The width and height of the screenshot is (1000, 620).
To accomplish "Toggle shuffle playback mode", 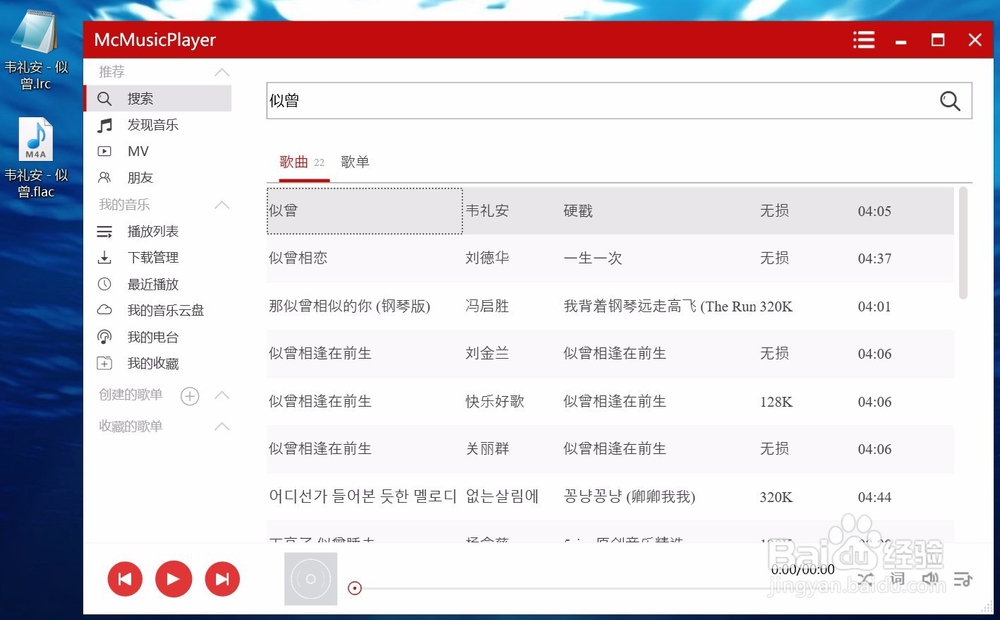I will pos(866,579).
